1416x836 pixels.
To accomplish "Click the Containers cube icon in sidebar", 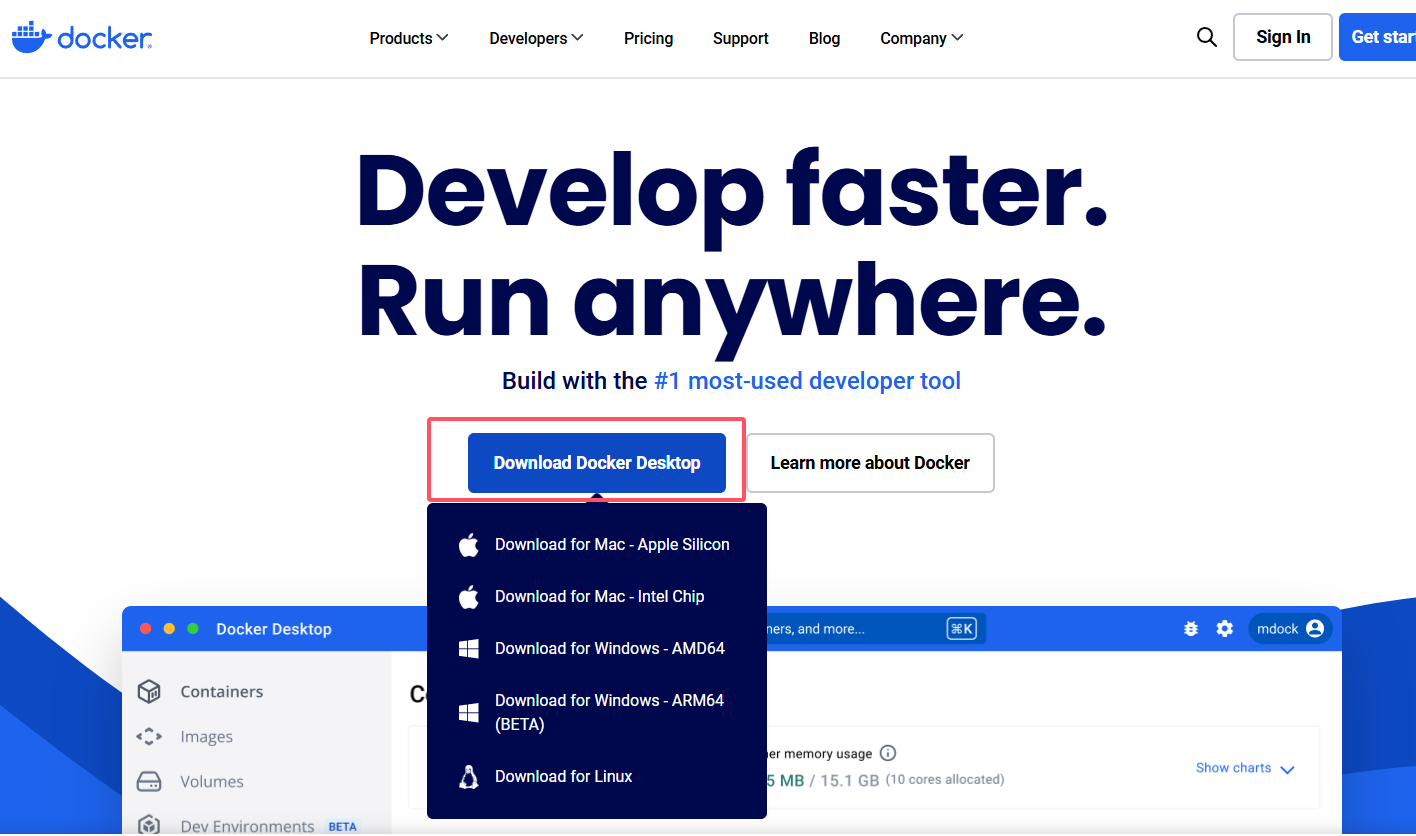I will [x=149, y=691].
